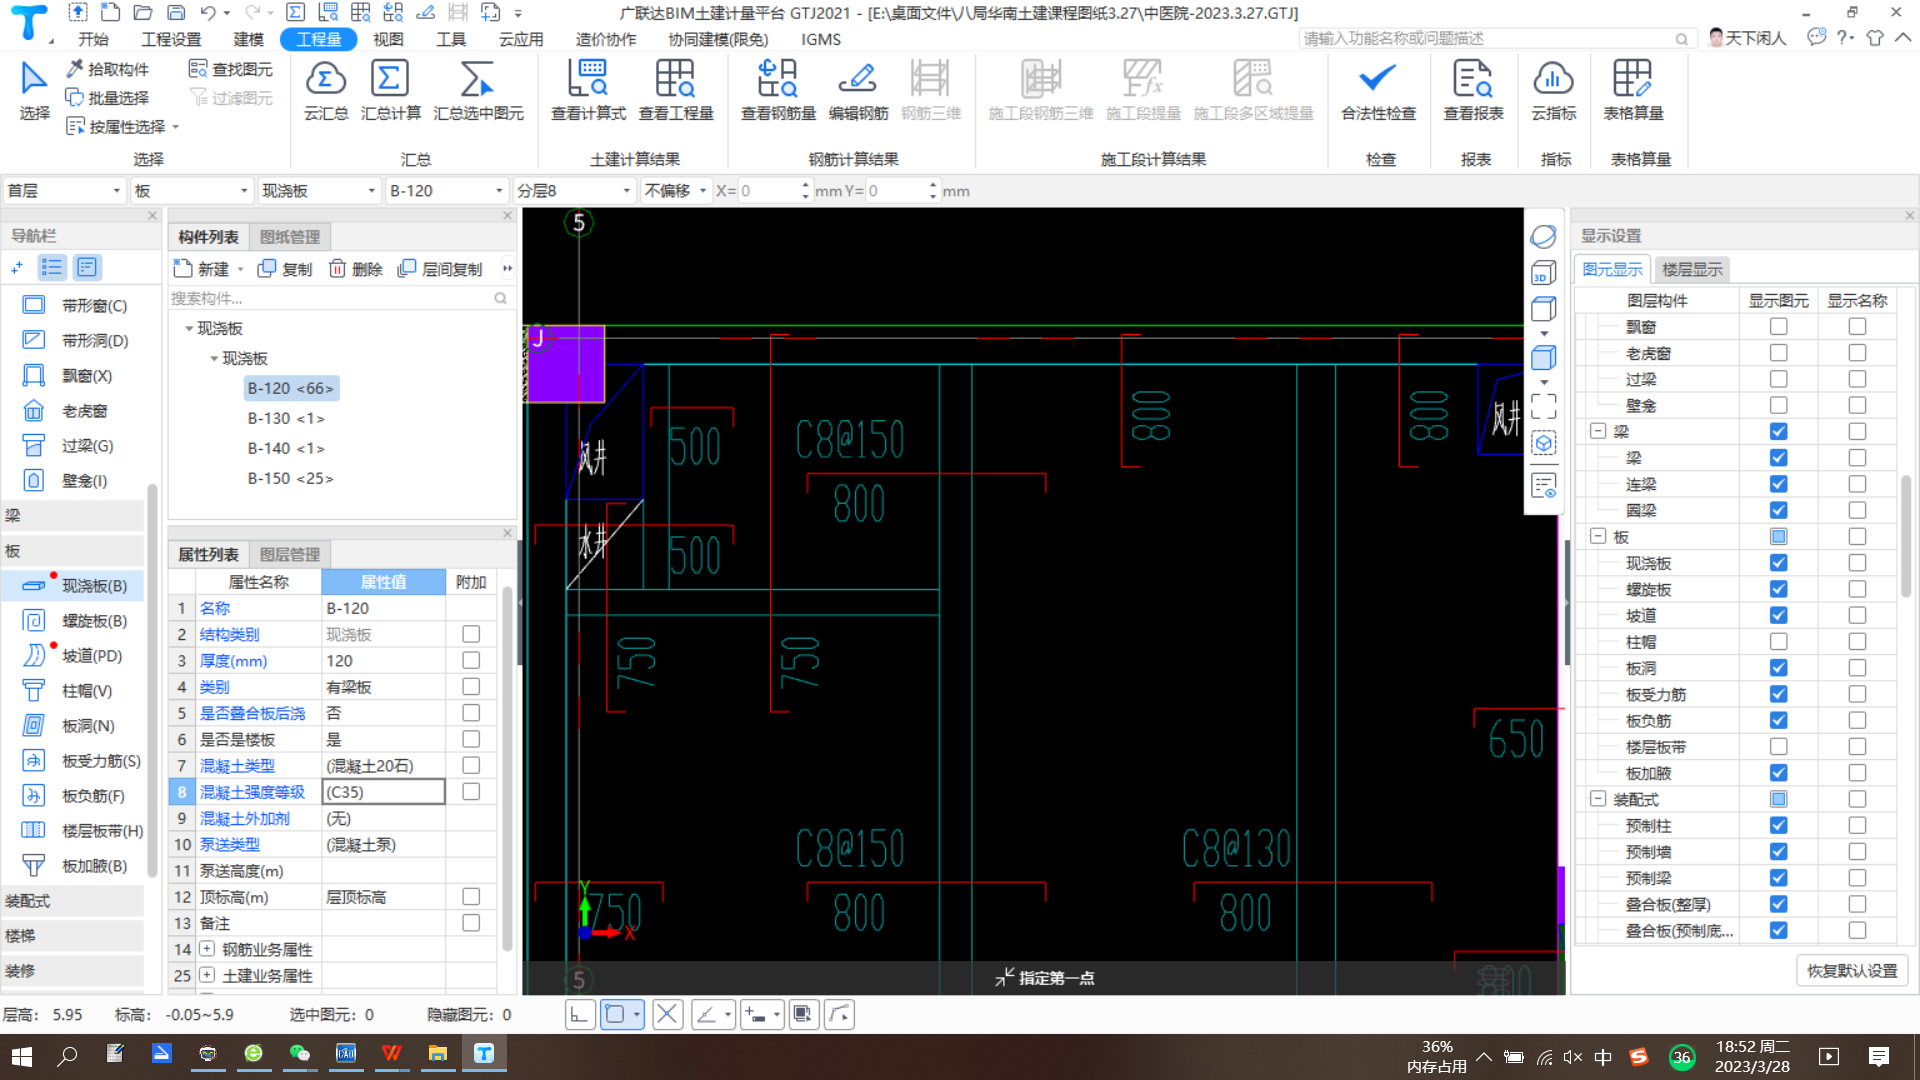This screenshot has width=1920, height=1080.
Task: Click the X offset input field
Action: (770, 191)
